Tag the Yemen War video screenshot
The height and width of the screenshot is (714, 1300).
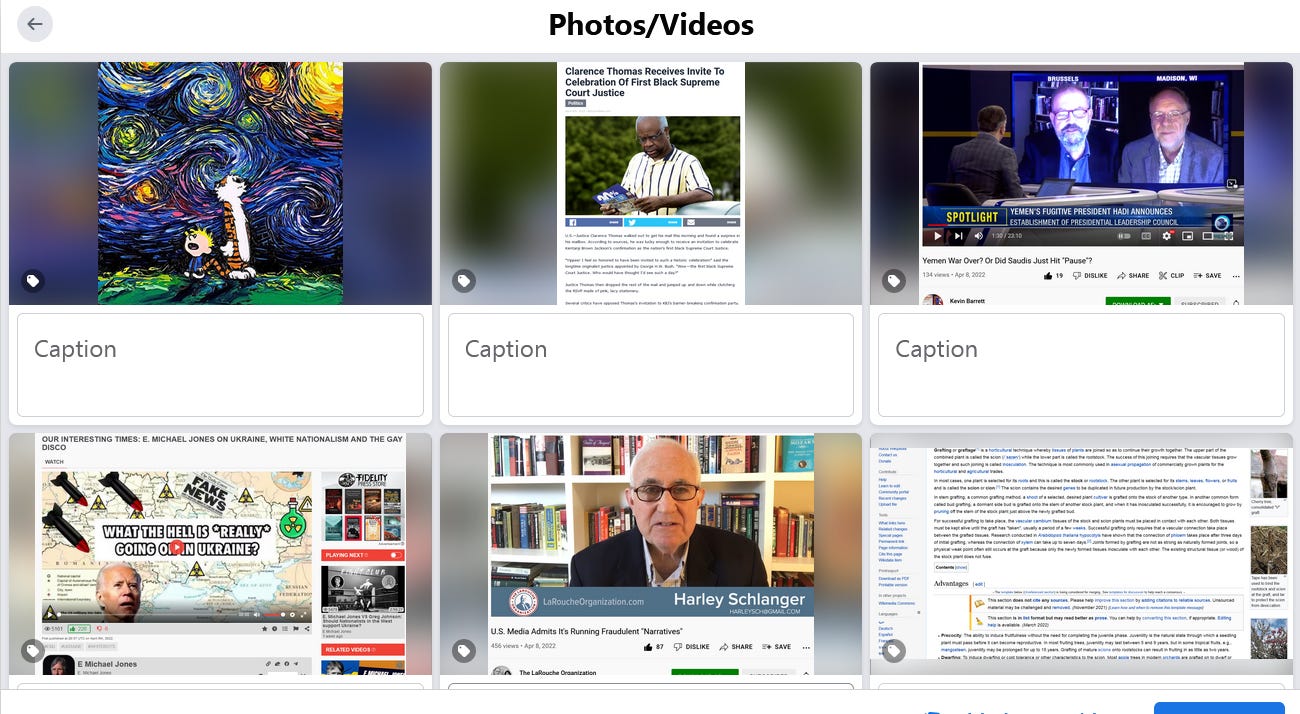coord(894,281)
